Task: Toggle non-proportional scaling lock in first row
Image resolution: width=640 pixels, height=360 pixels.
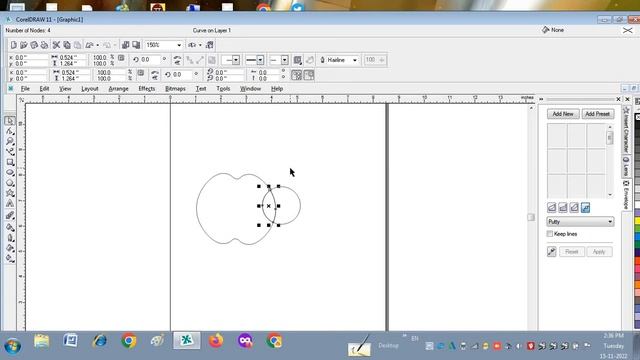Action: tap(121, 58)
